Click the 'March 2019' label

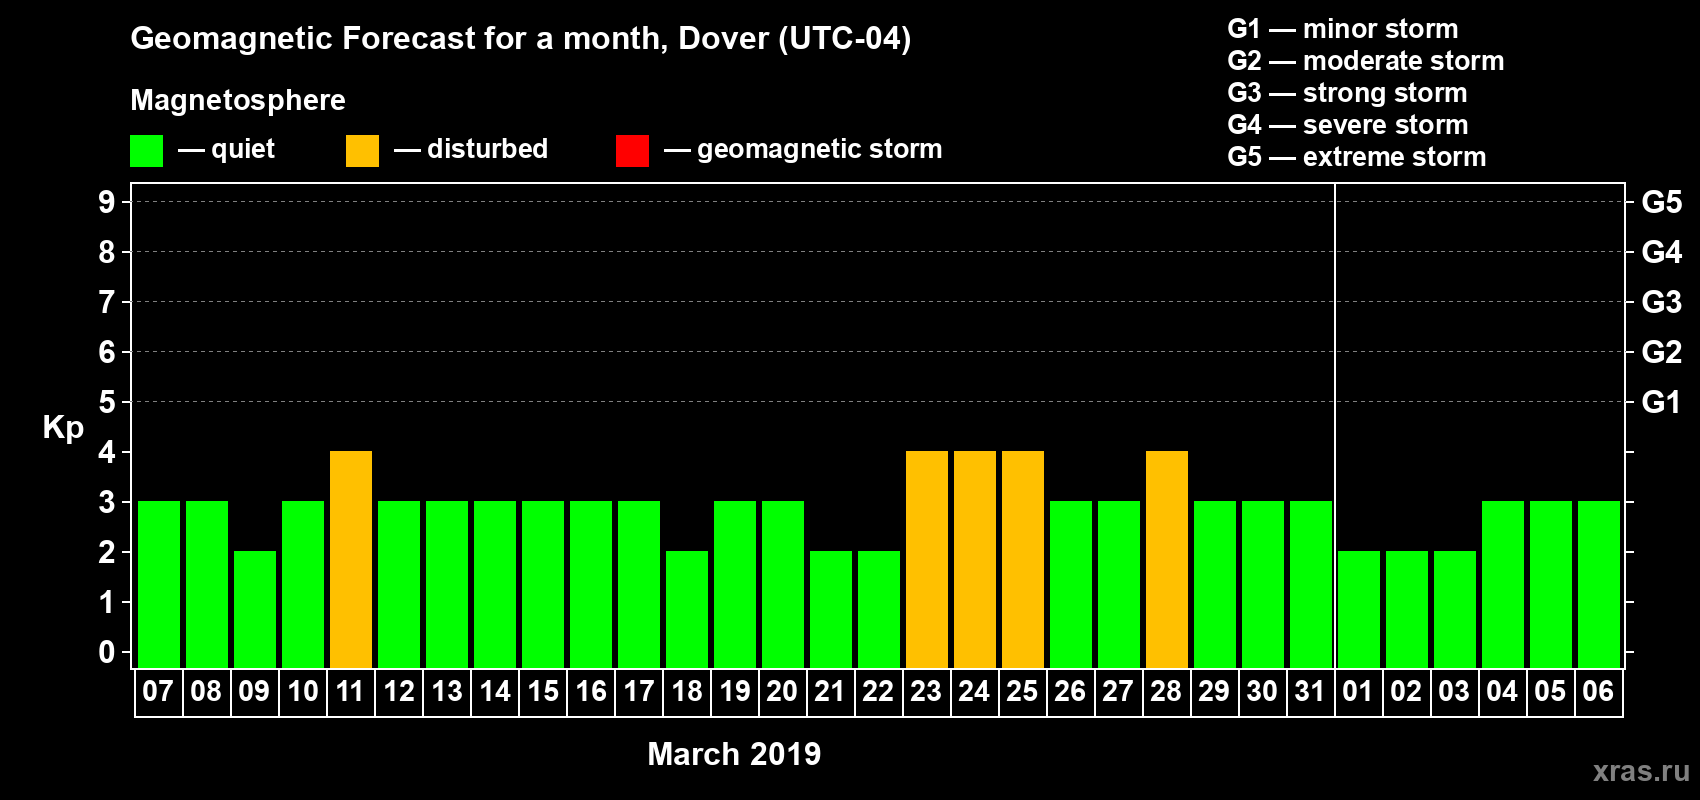click(734, 754)
